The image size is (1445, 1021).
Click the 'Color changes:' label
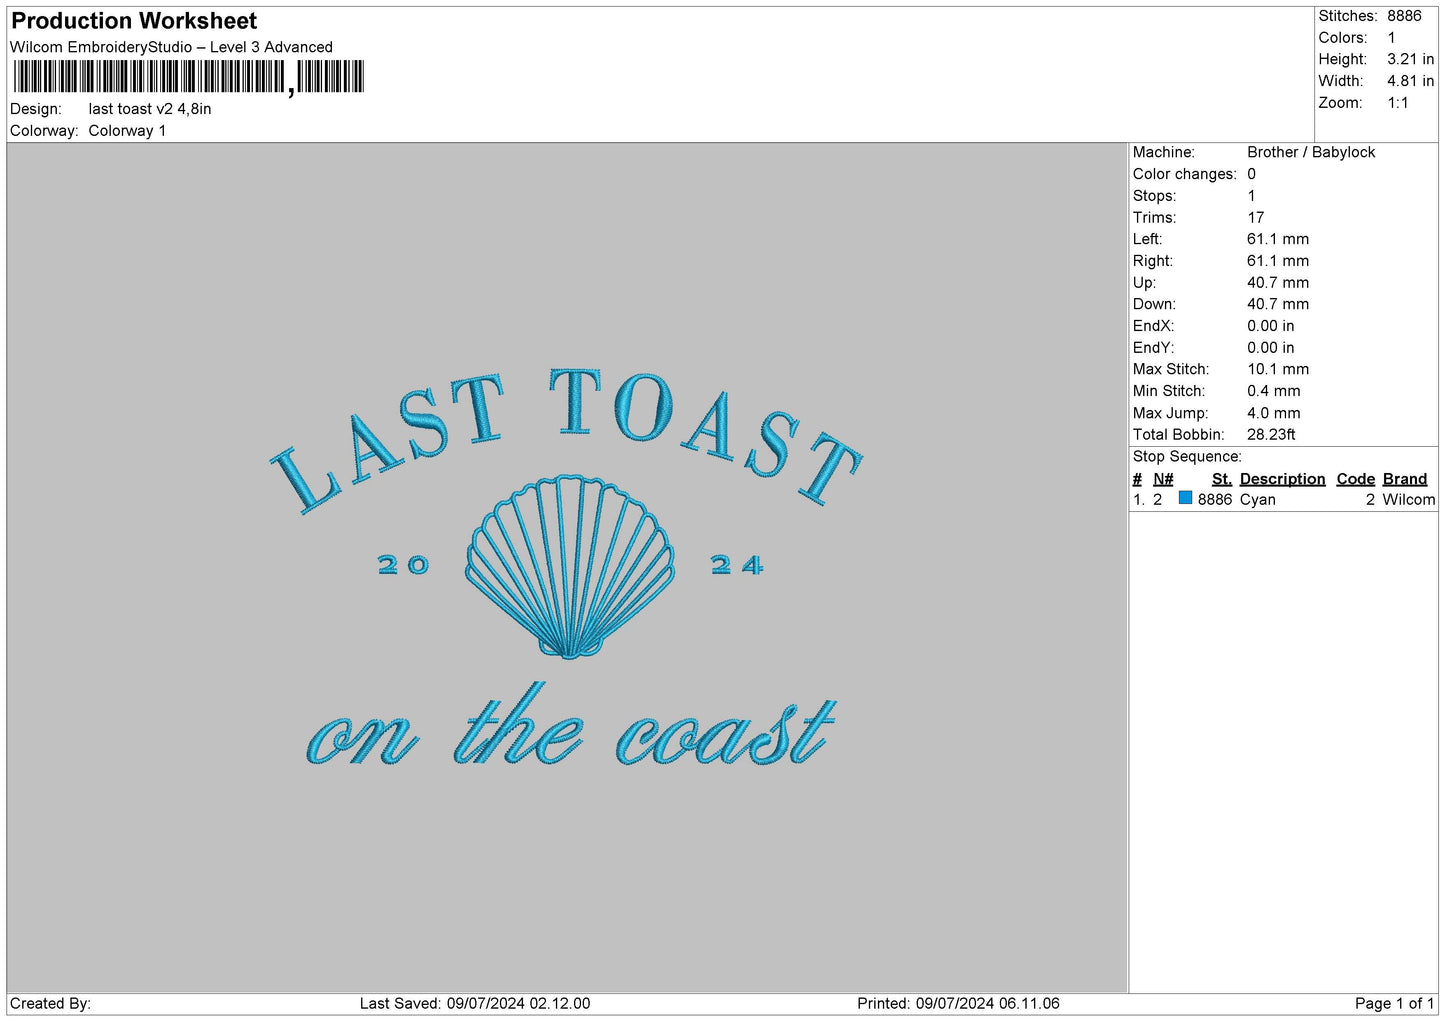pos(1185,174)
